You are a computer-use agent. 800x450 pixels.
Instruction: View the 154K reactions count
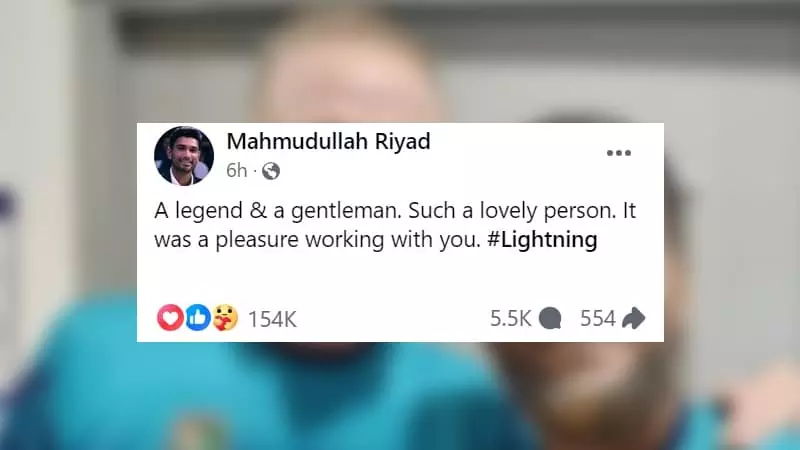[x=272, y=319]
